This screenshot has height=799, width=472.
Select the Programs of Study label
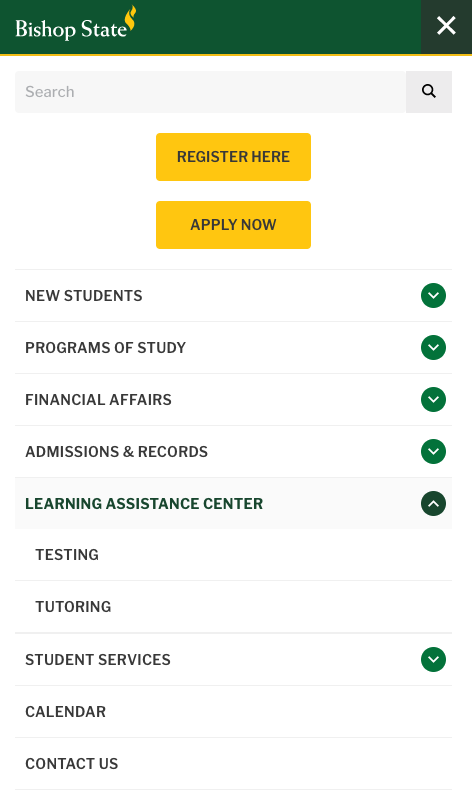[106, 348]
